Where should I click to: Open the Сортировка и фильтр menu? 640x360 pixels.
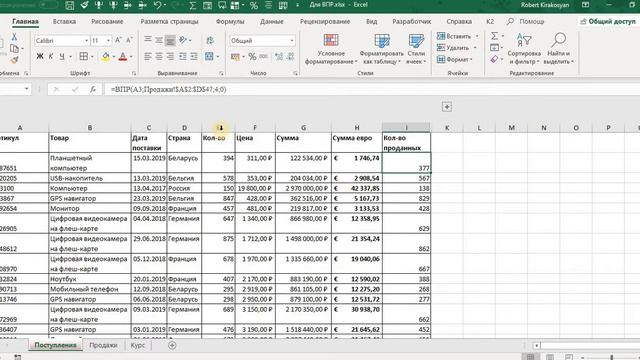524,49
